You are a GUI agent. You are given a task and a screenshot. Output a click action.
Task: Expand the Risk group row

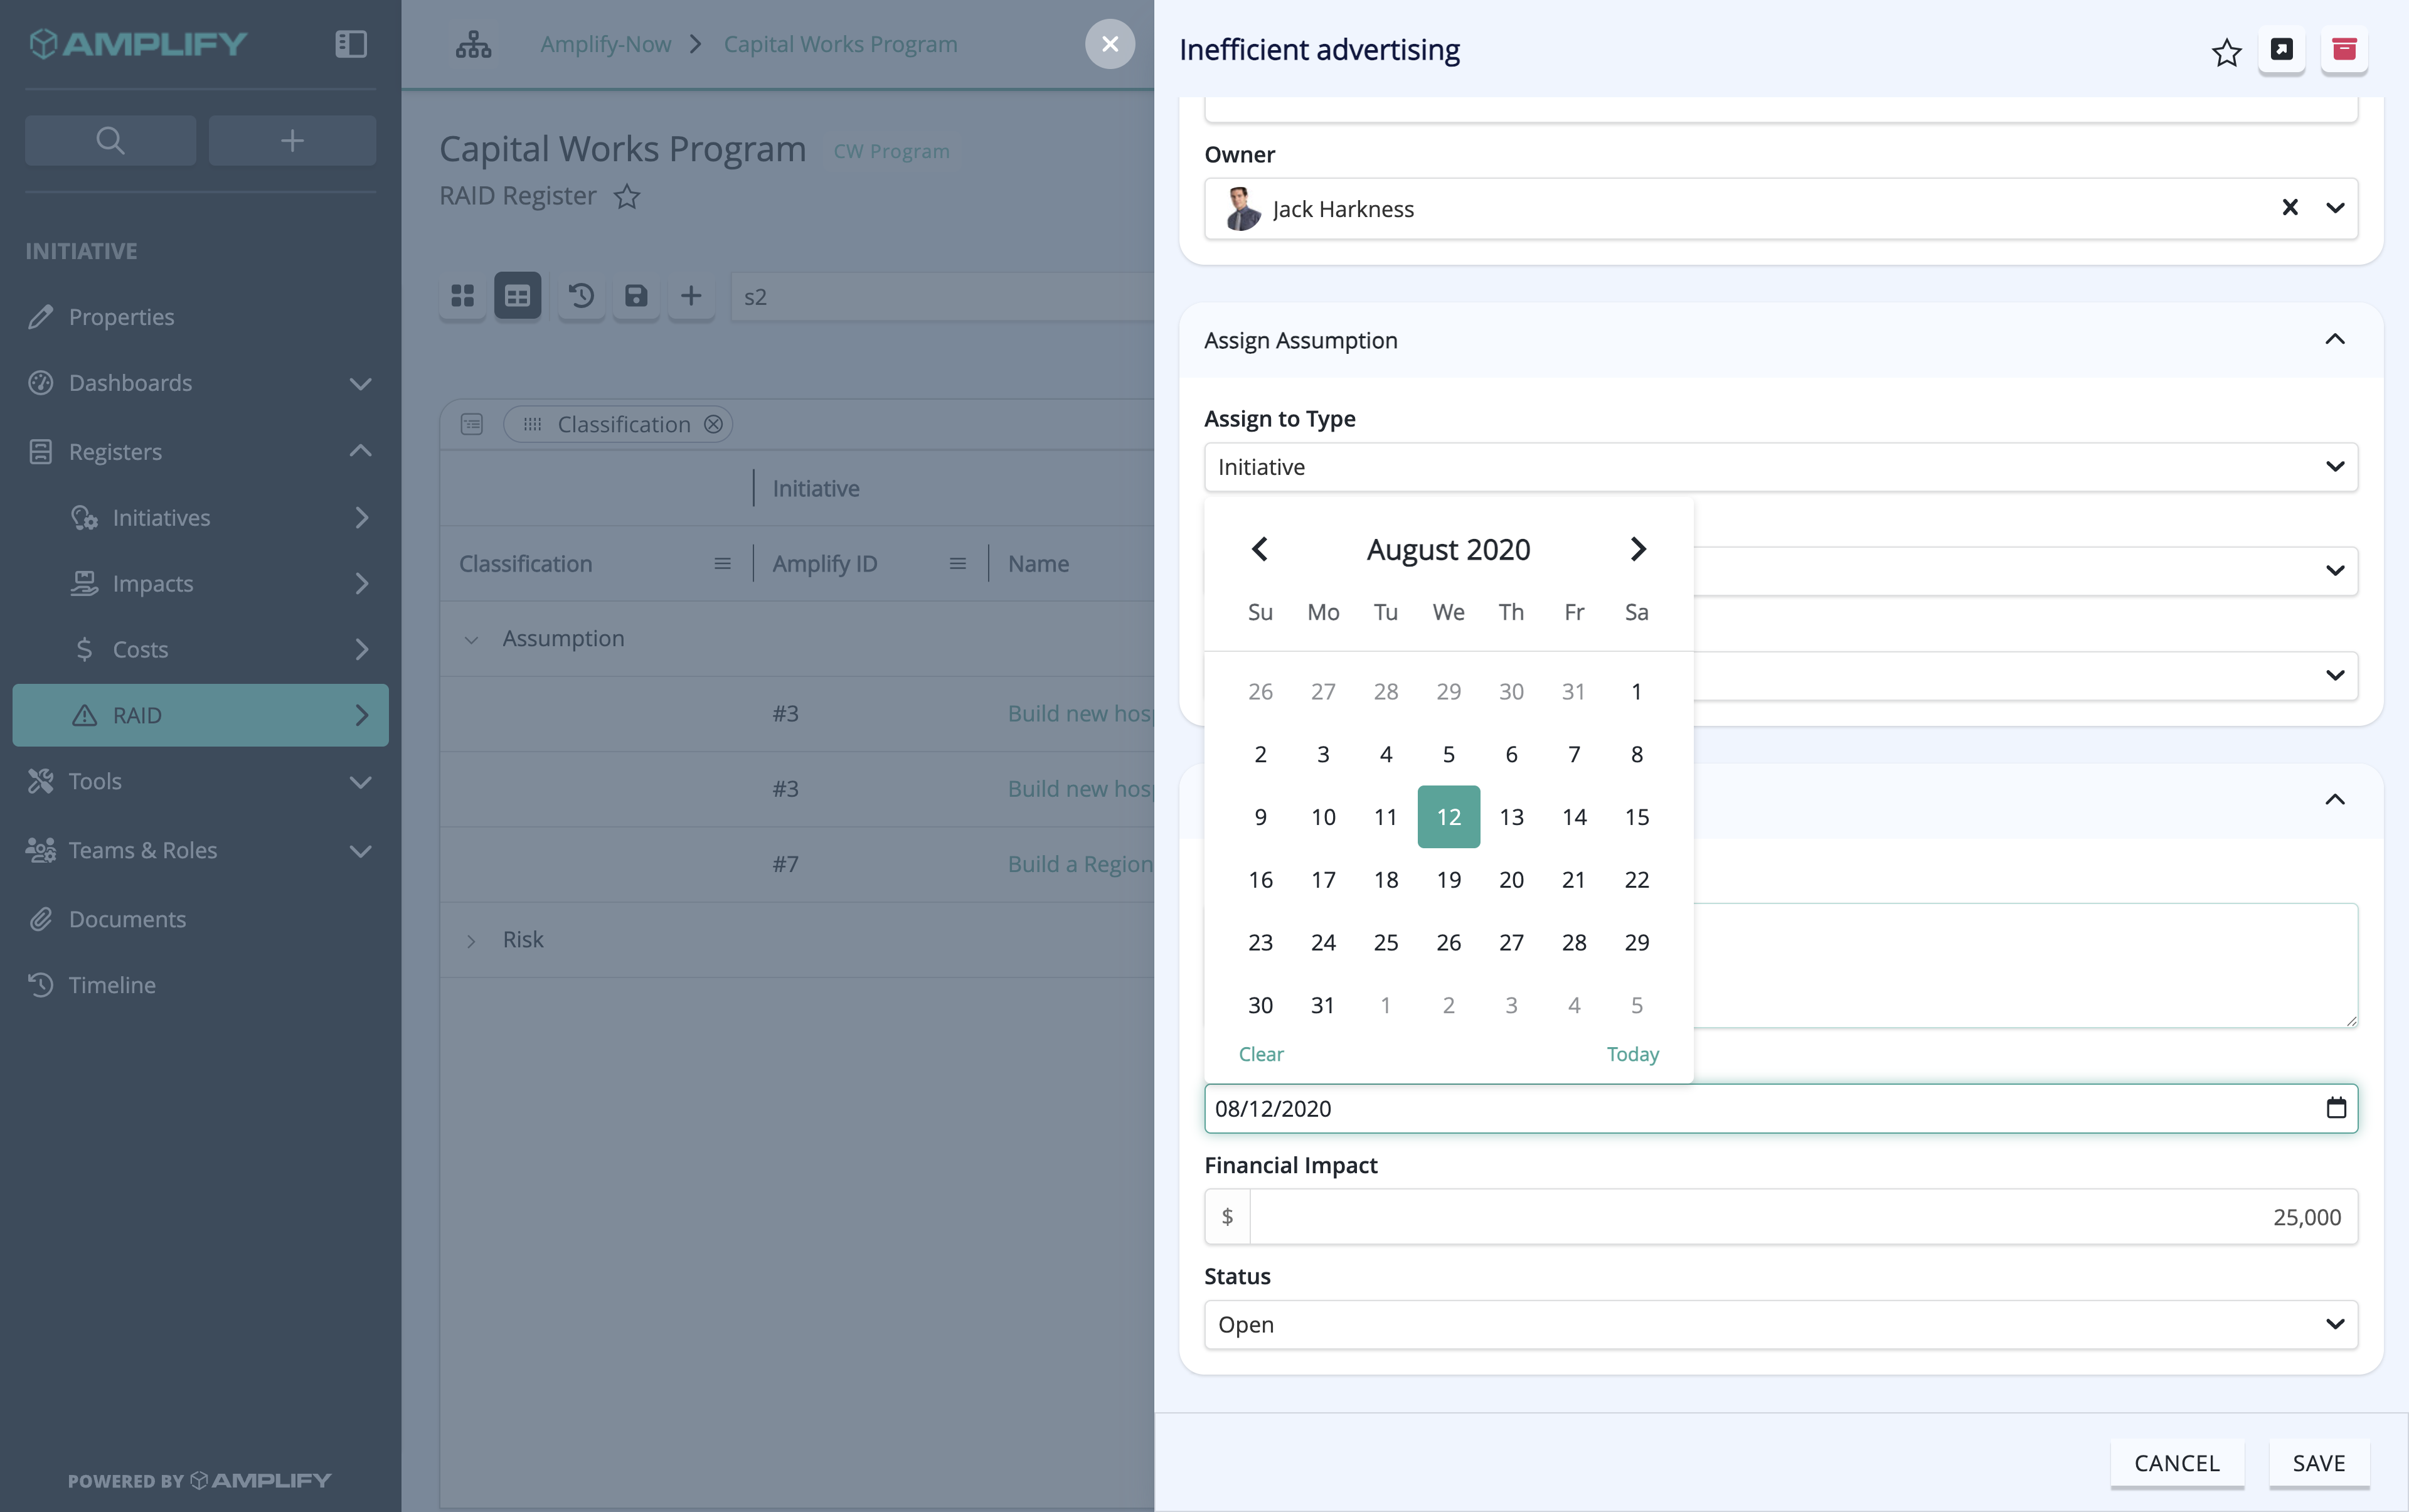(x=471, y=941)
